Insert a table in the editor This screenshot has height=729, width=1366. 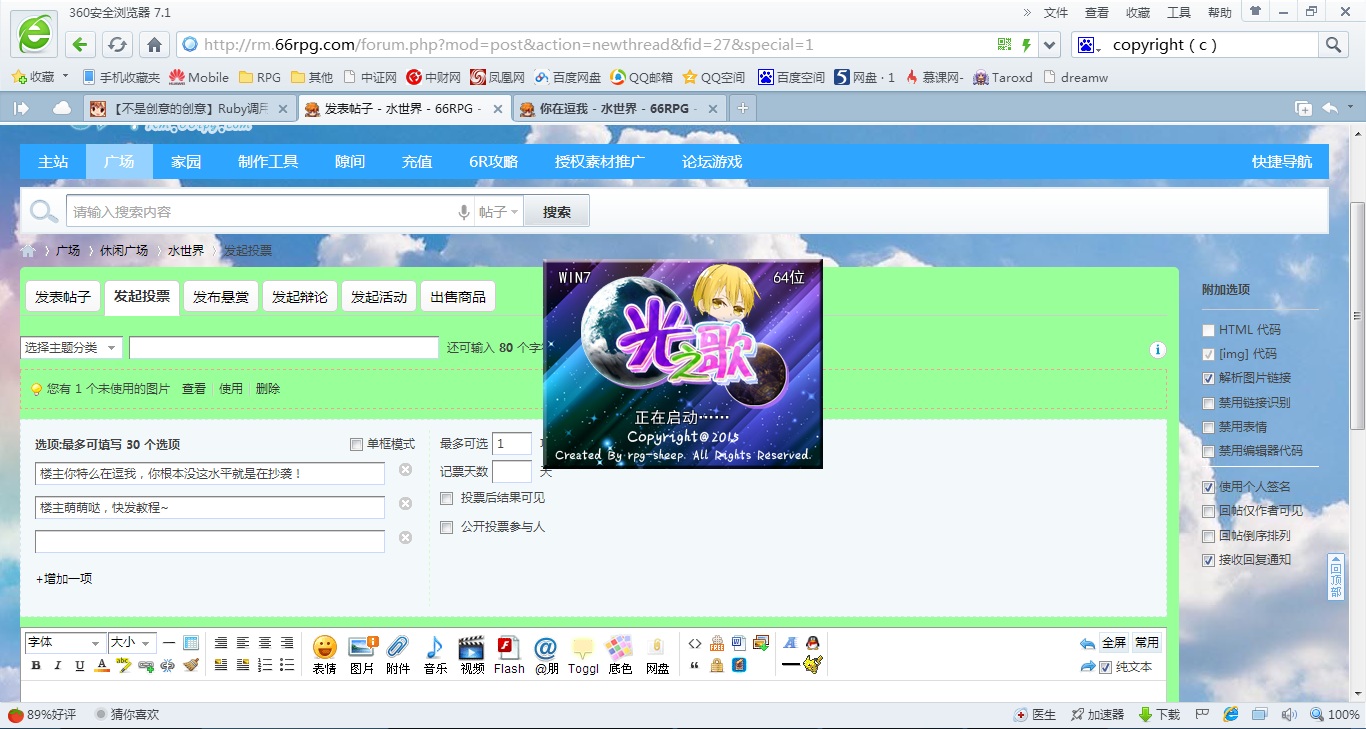tap(191, 643)
